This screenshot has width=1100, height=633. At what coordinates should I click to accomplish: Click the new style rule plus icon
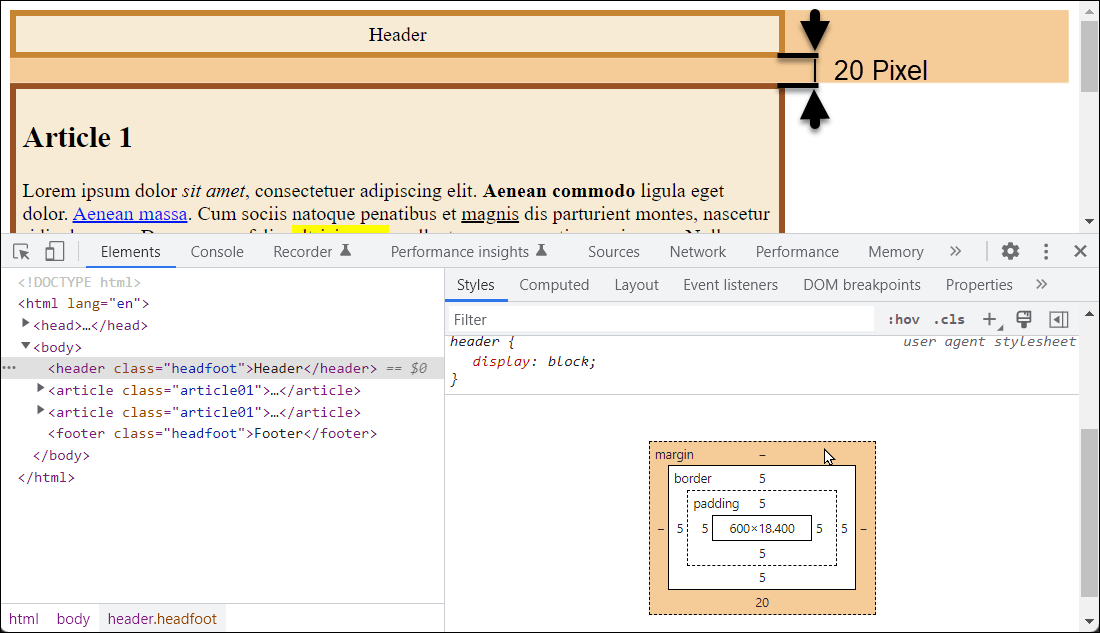coord(989,319)
